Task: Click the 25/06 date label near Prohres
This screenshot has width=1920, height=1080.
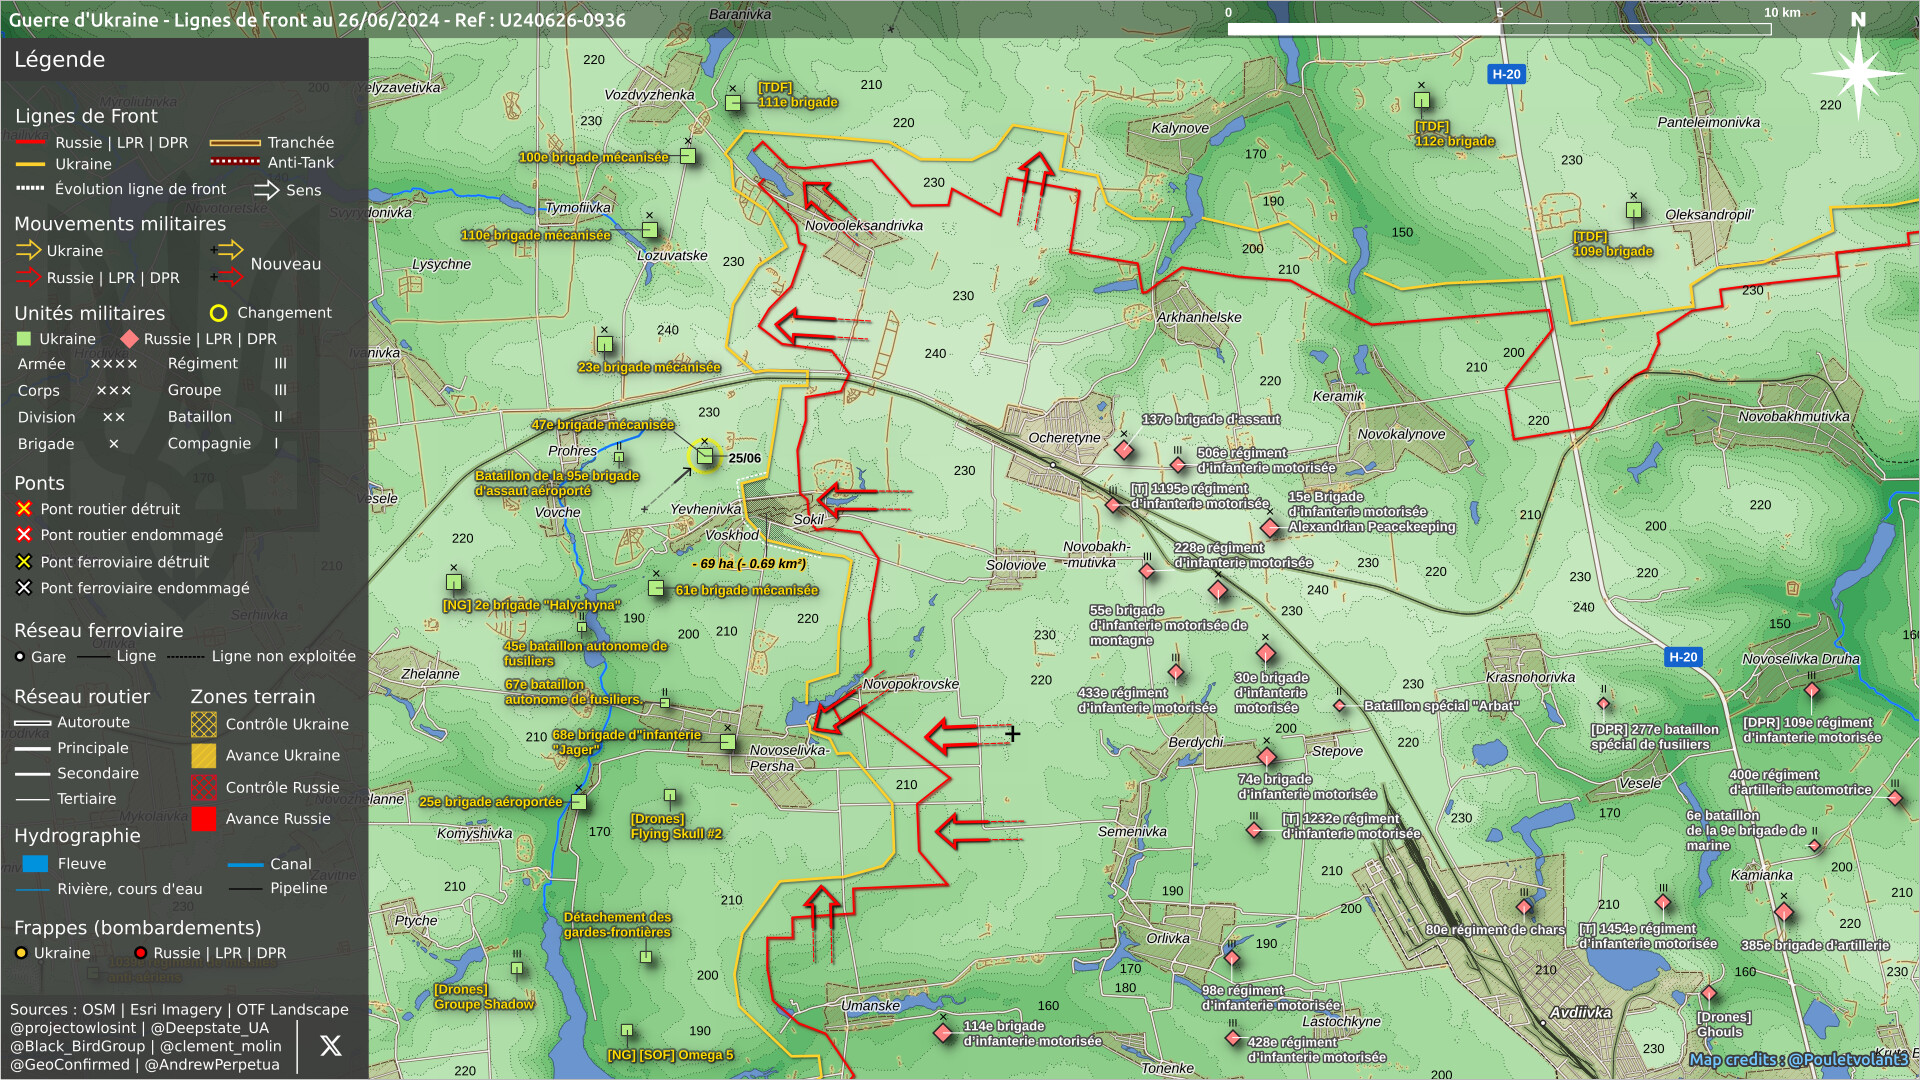Action: (745, 459)
